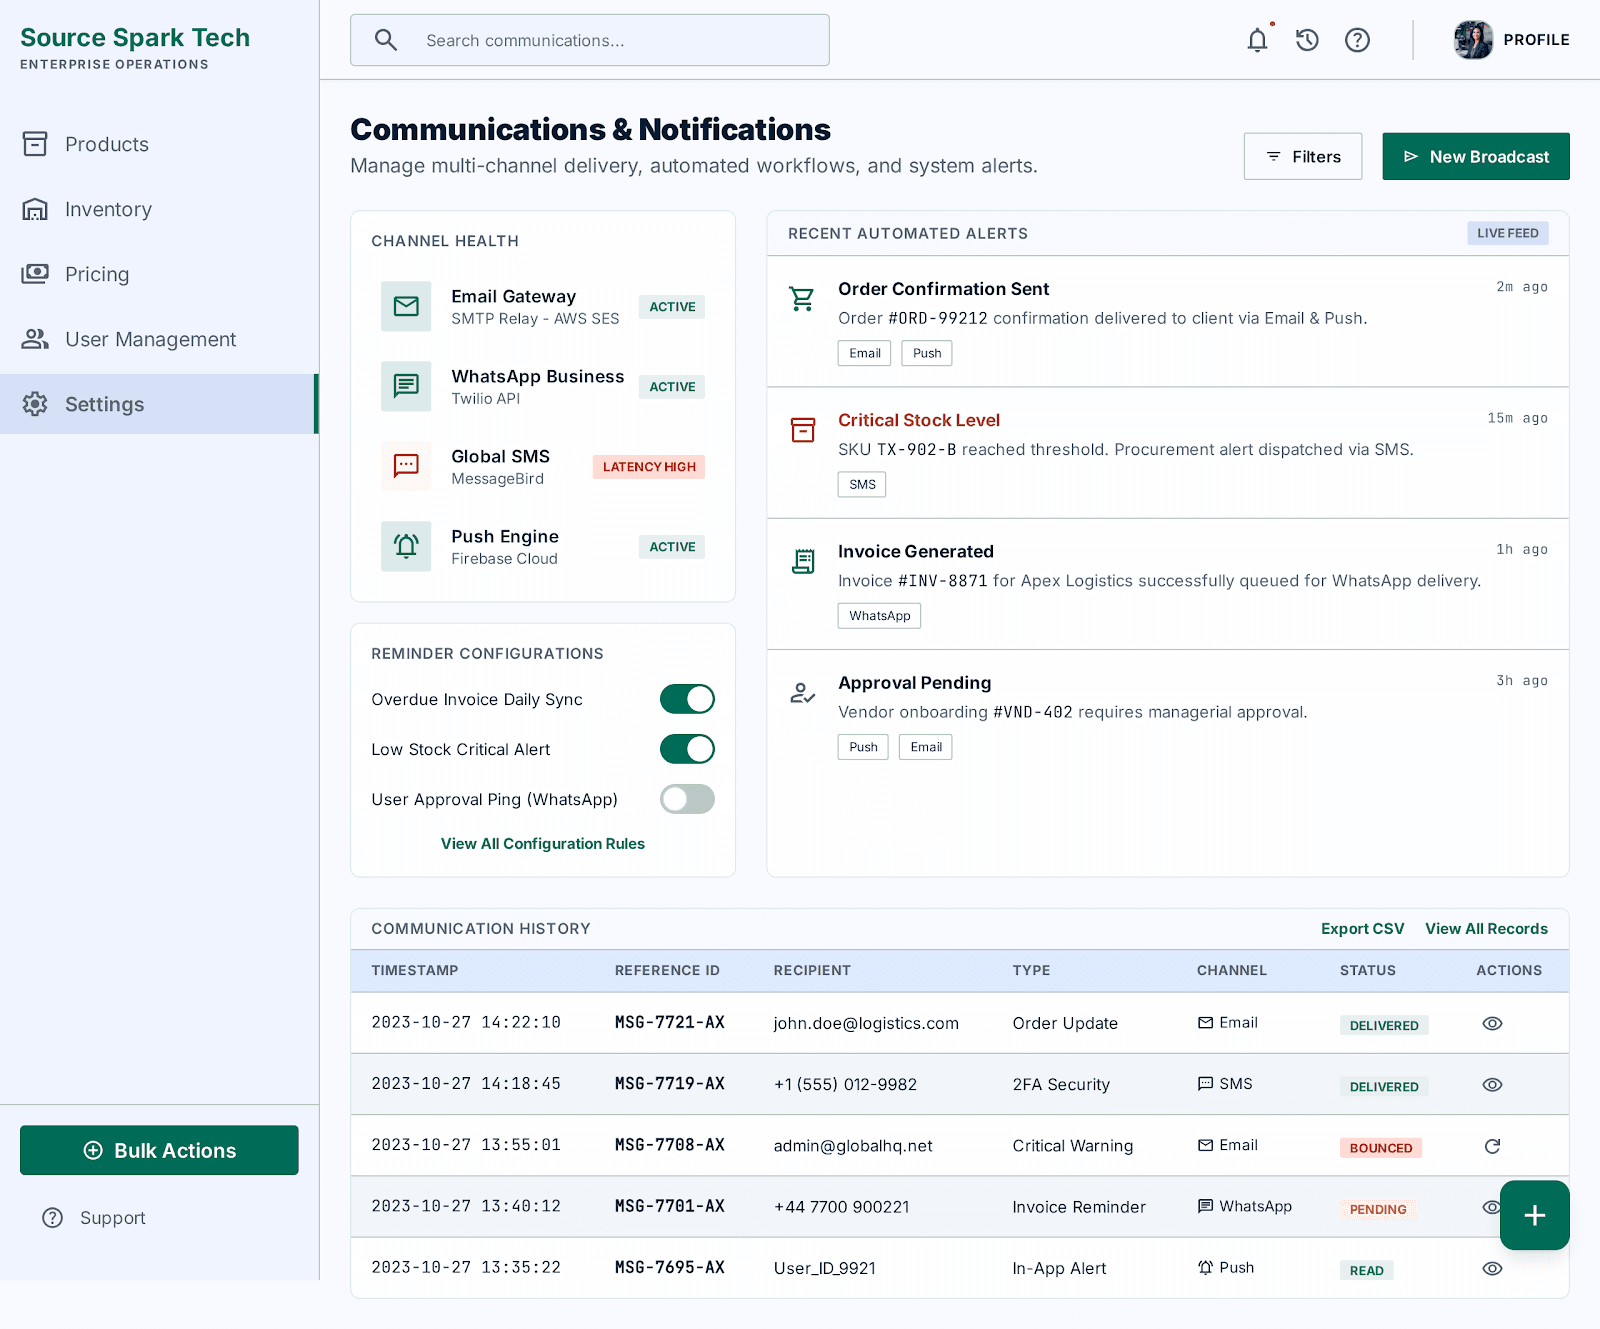The height and width of the screenshot is (1329, 1600).
Task: Disable Overdue Invoice Daily Sync toggle
Action: coord(687,699)
